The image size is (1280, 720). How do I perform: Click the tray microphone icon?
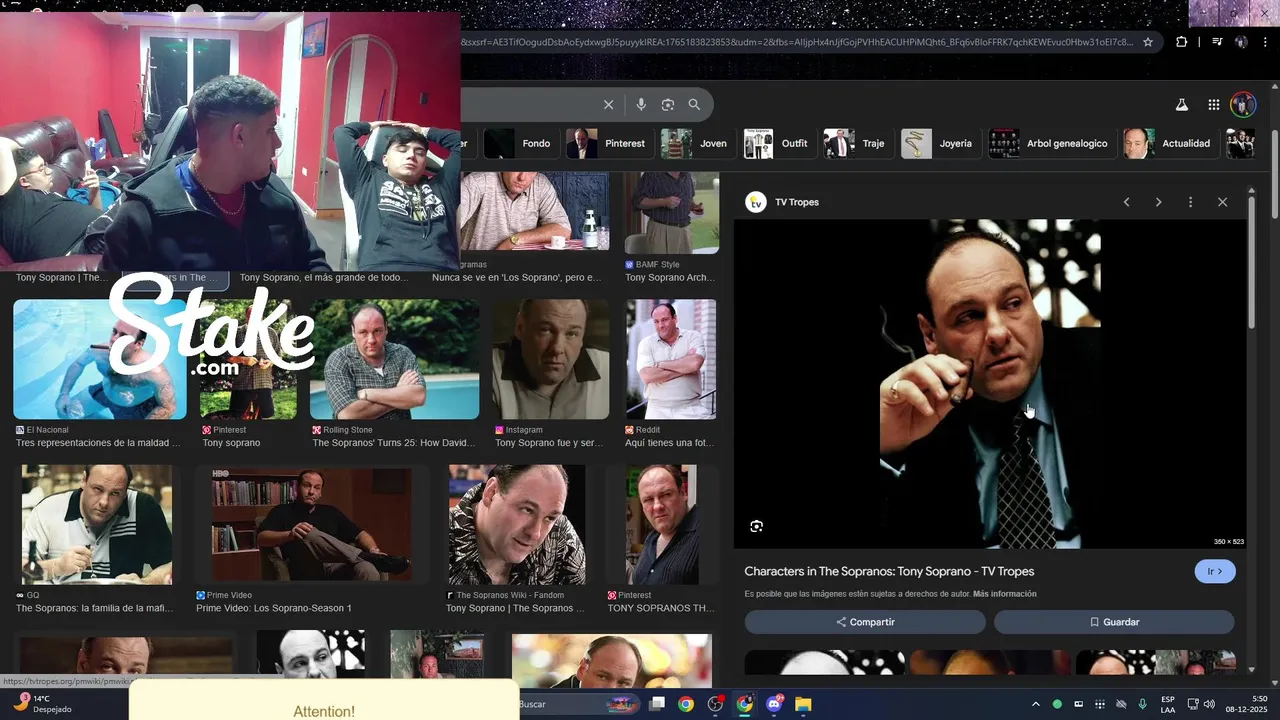(1142, 705)
